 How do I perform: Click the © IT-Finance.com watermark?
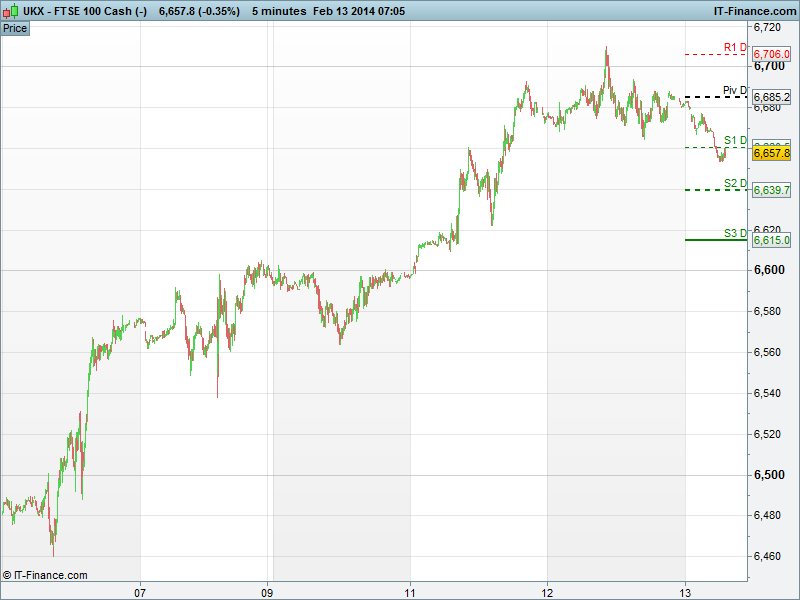click(x=45, y=575)
